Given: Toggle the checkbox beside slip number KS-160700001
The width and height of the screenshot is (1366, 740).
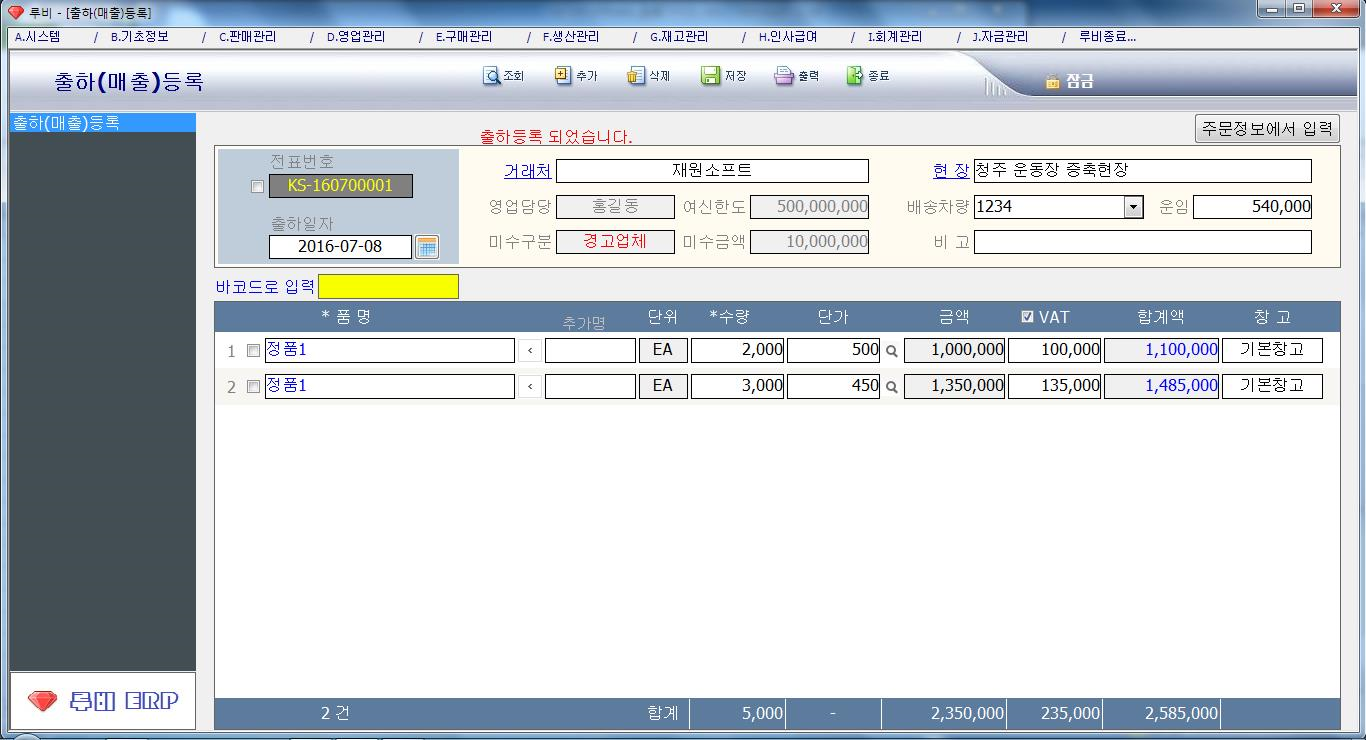Looking at the screenshot, I should 258,186.
